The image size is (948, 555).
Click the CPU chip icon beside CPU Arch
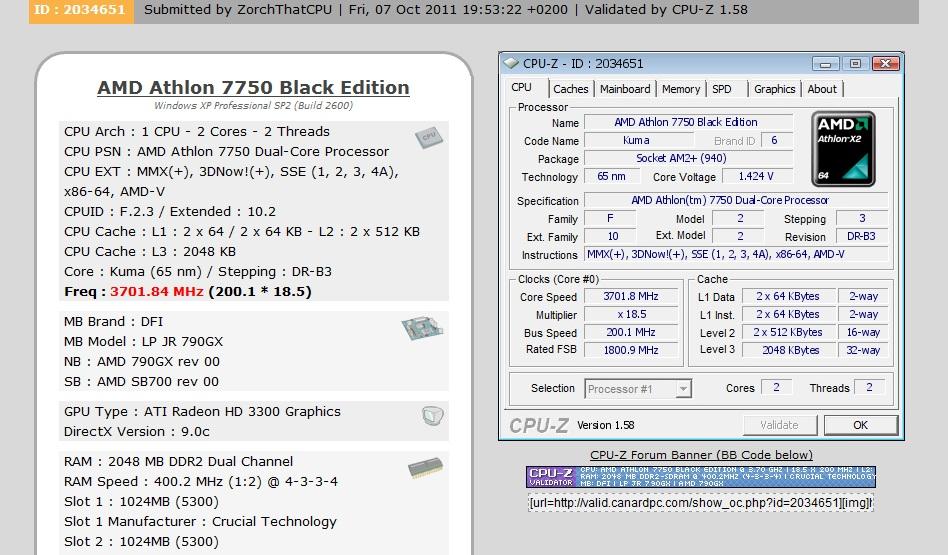[429, 138]
